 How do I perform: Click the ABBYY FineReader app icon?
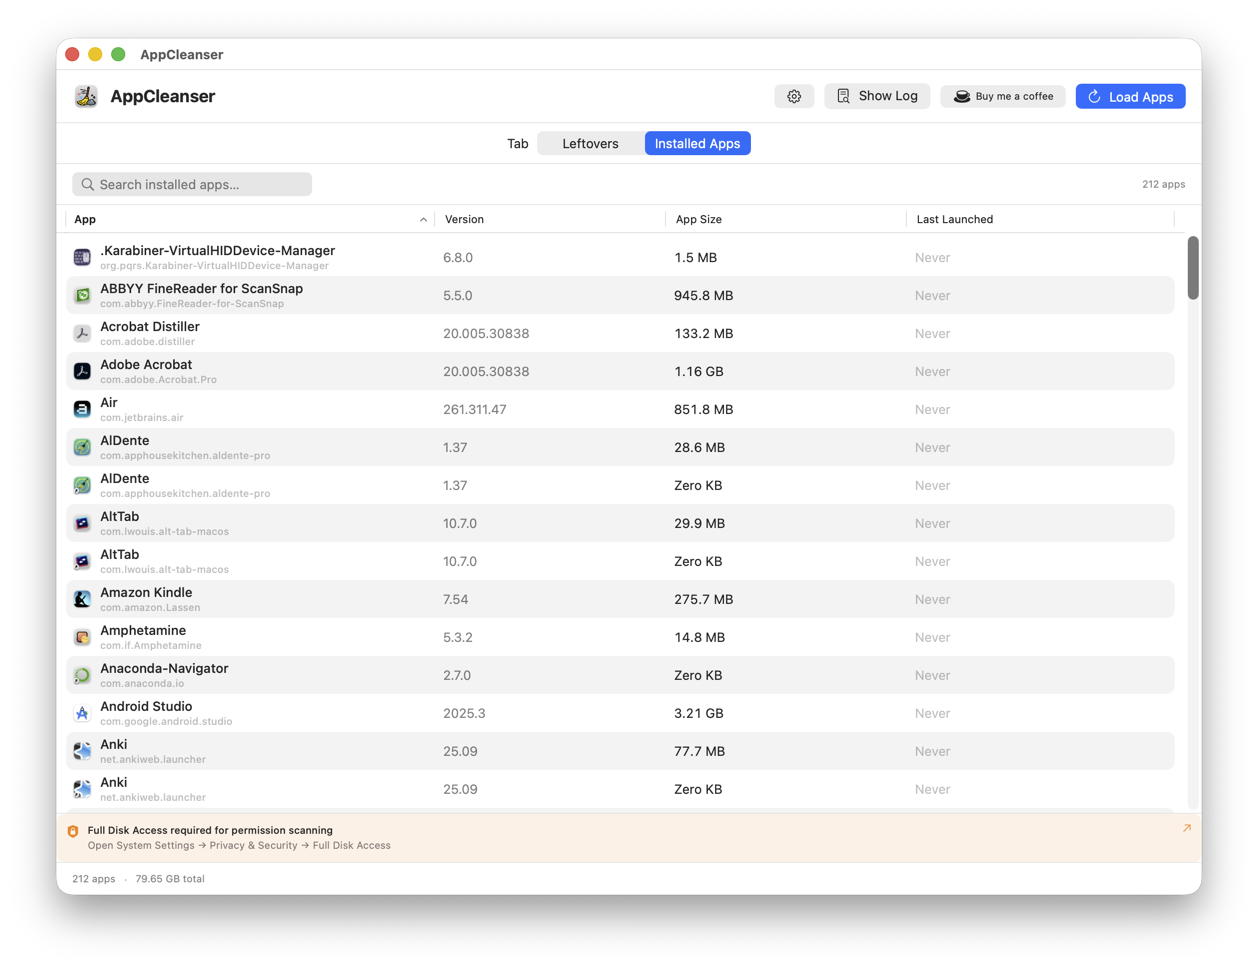[82, 295]
